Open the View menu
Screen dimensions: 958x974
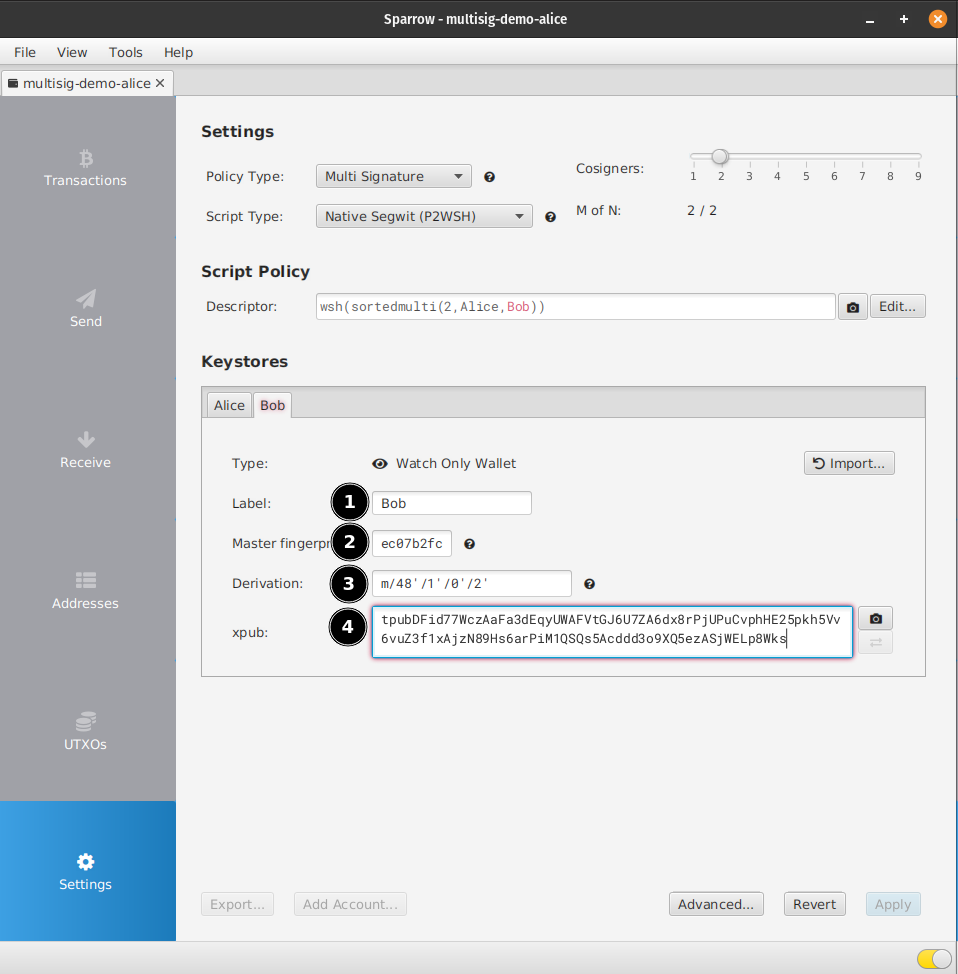[x=72, y=52]
